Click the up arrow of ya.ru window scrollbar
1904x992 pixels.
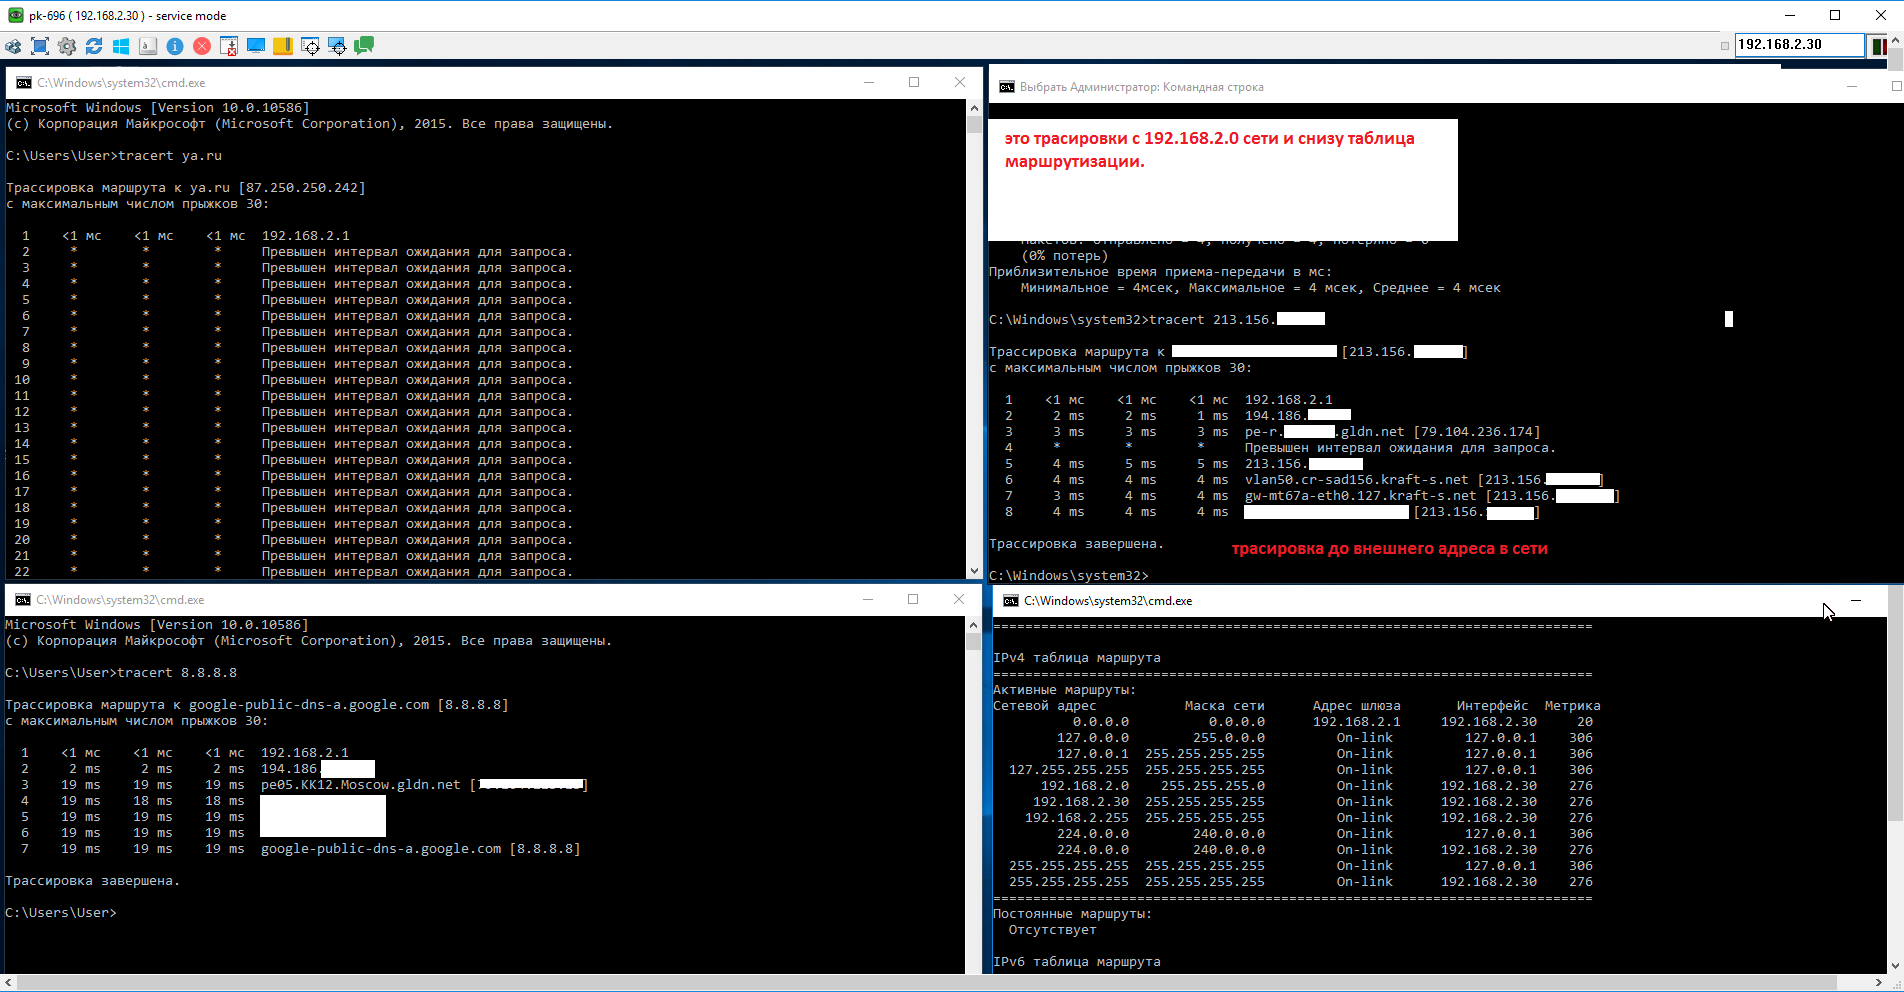click(x=974, y=107)
